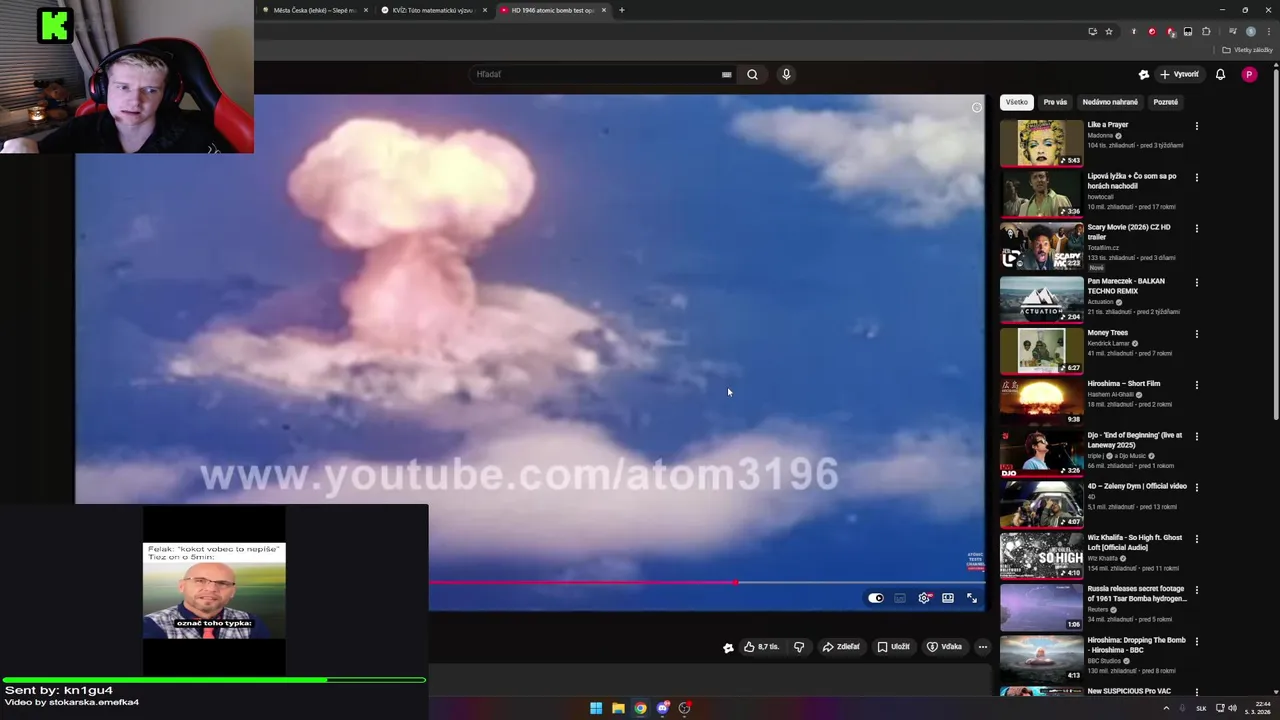Screen dimensions: 1280x720
Task: Open Windows Start menu
Action: tap(596, 708)
